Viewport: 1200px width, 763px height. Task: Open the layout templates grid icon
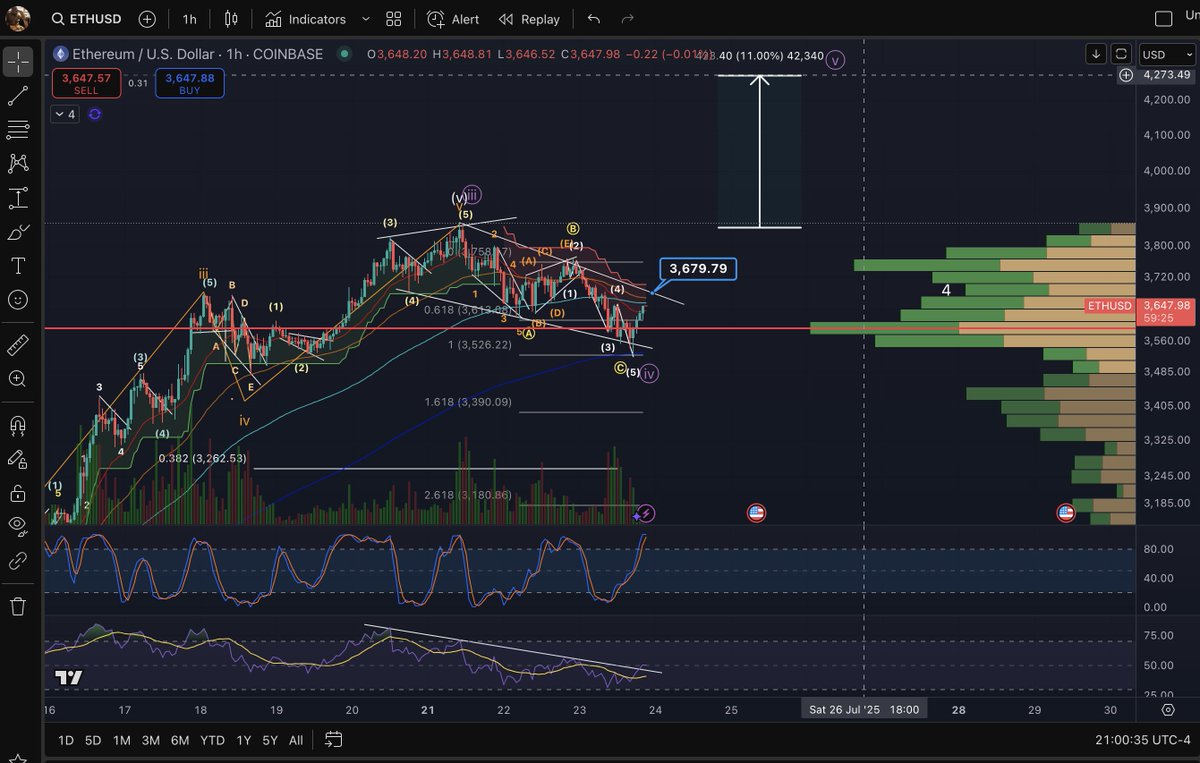click(394, 19)
